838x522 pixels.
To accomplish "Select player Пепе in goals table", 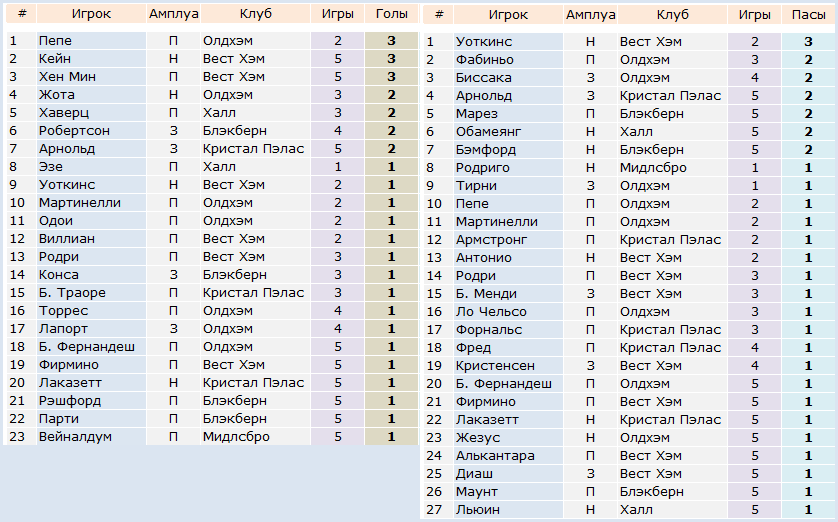I will 55,41.
